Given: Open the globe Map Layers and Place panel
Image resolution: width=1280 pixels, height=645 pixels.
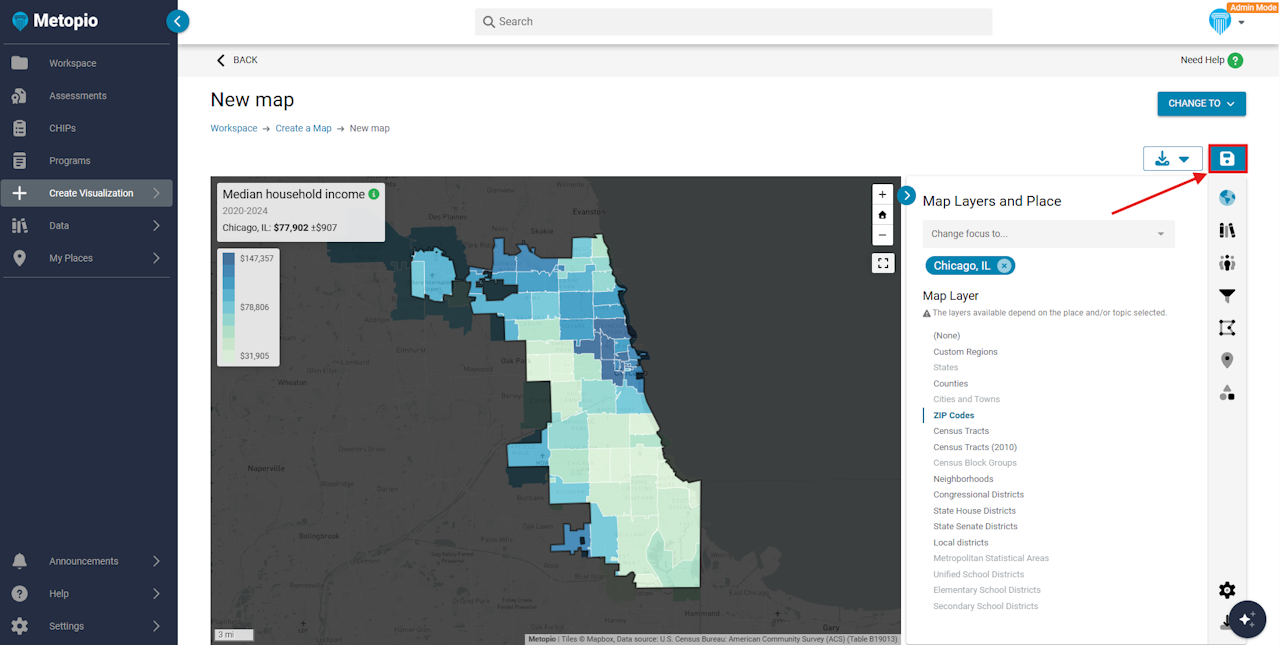Looking at the screenshot, I should (x=1227, y=198).
